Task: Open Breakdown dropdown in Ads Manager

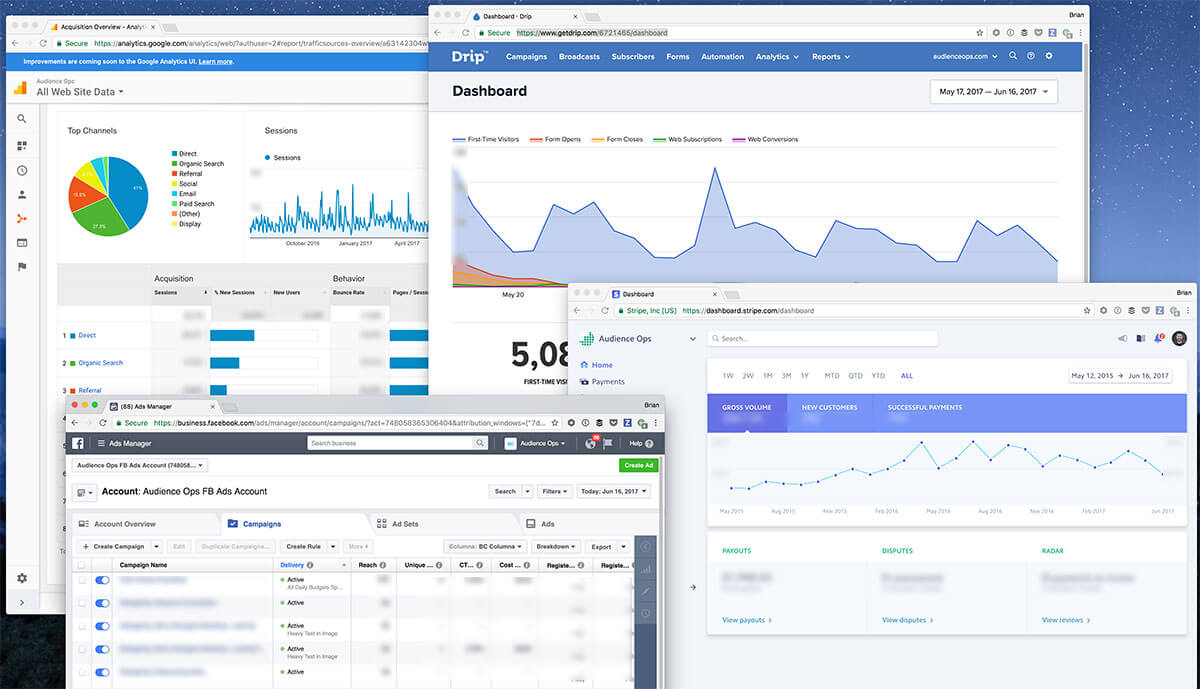Action: [x=555, y=547]
